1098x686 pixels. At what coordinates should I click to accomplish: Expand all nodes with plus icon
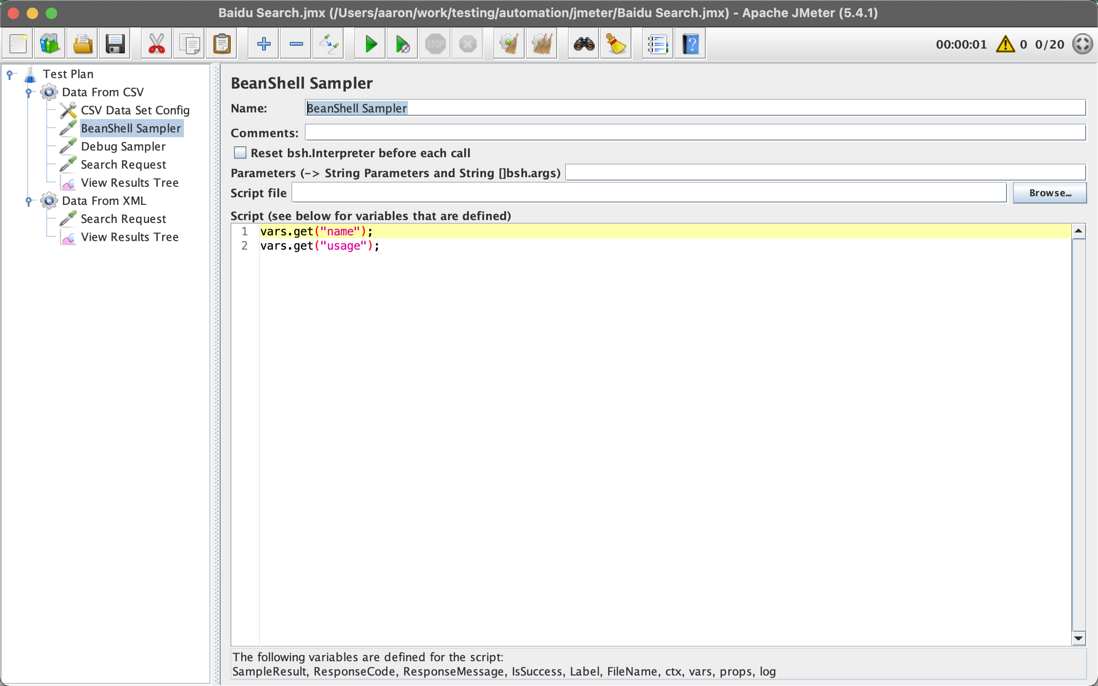(263, 44)
